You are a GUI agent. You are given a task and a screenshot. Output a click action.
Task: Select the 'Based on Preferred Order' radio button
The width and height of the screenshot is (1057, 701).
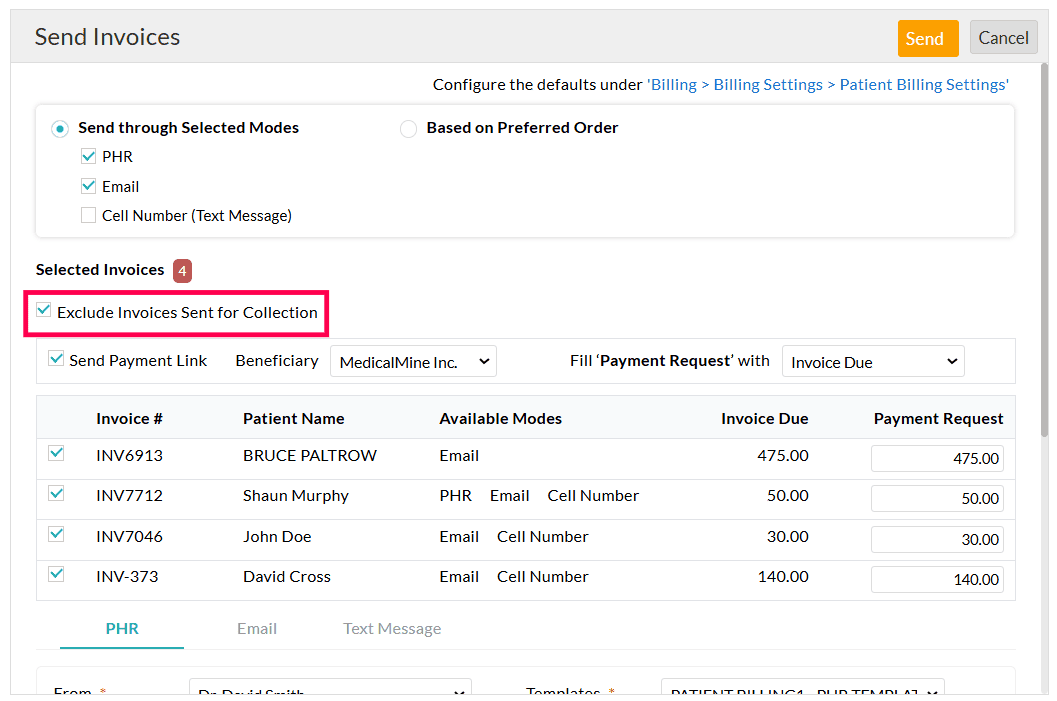click(408, 128)
